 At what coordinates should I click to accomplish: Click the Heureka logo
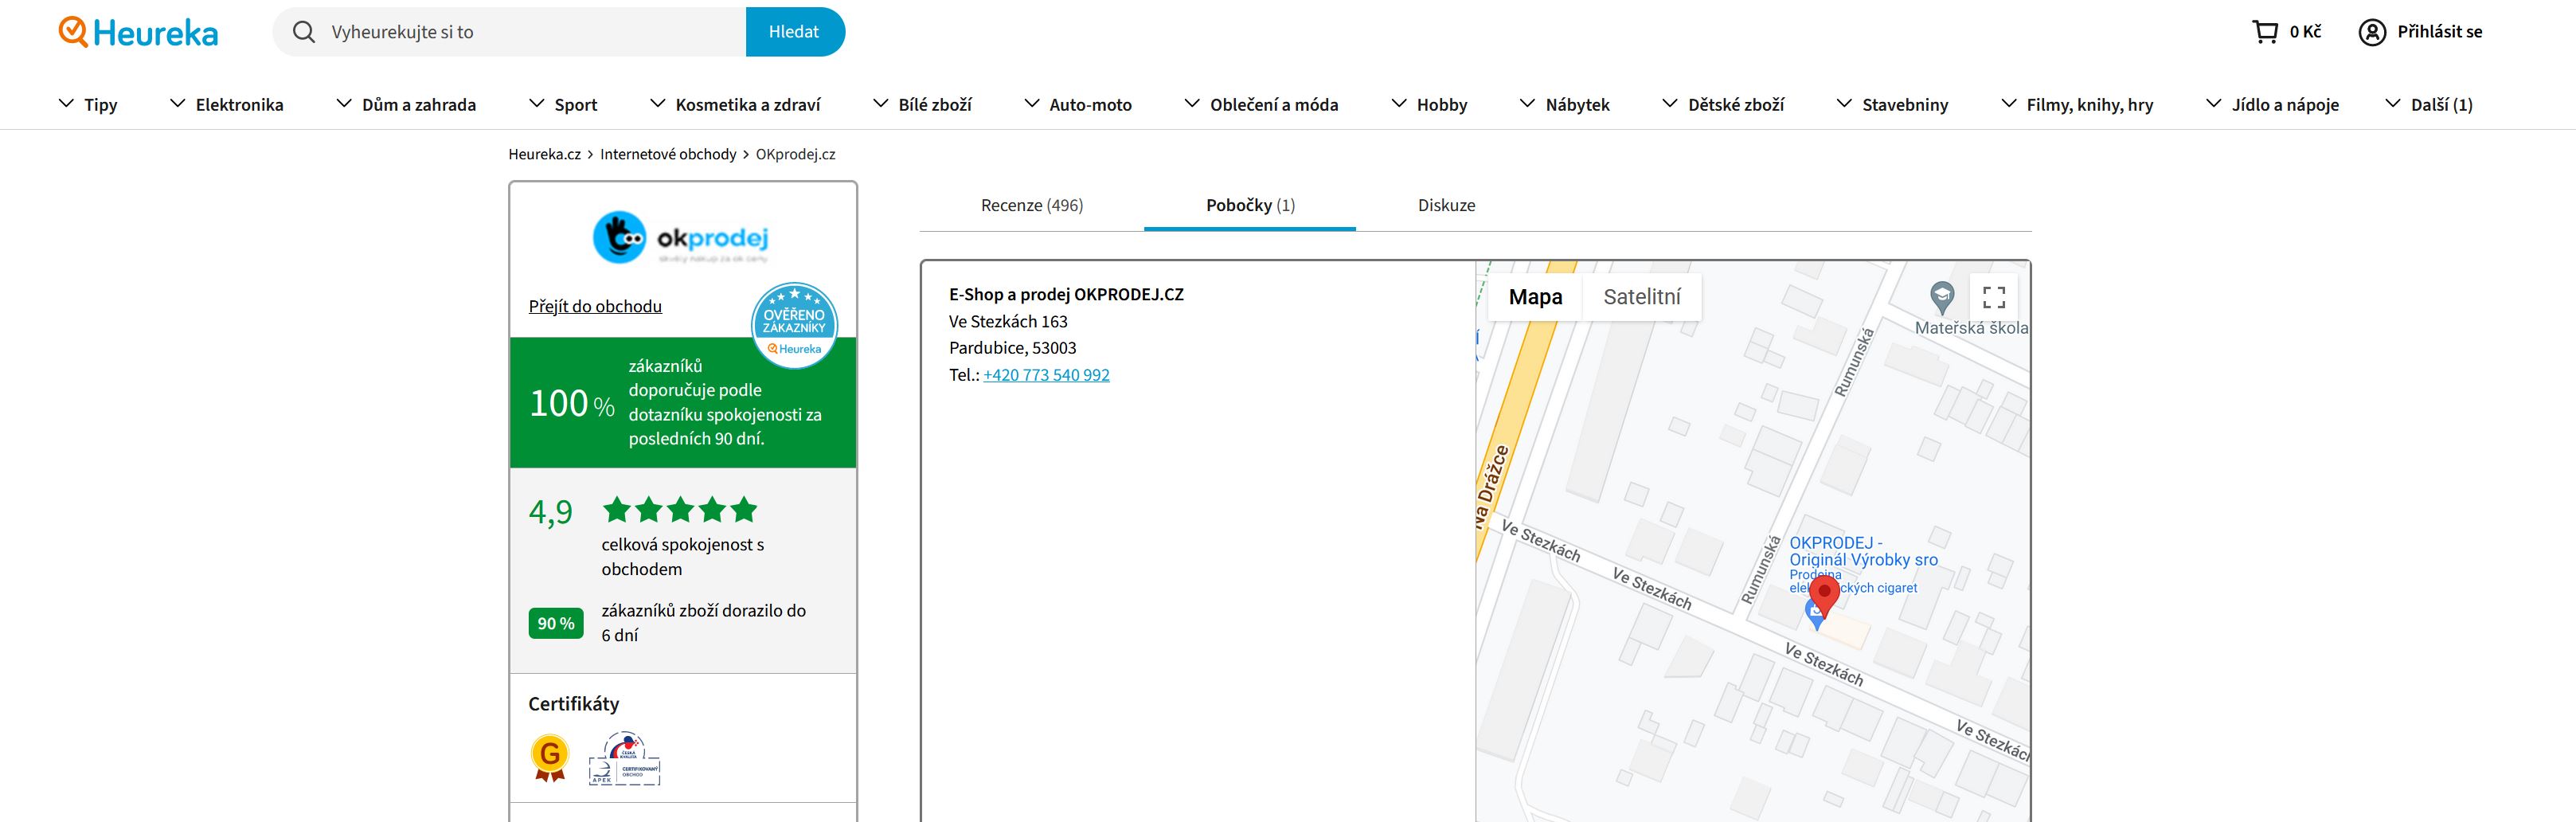[138, 32]
